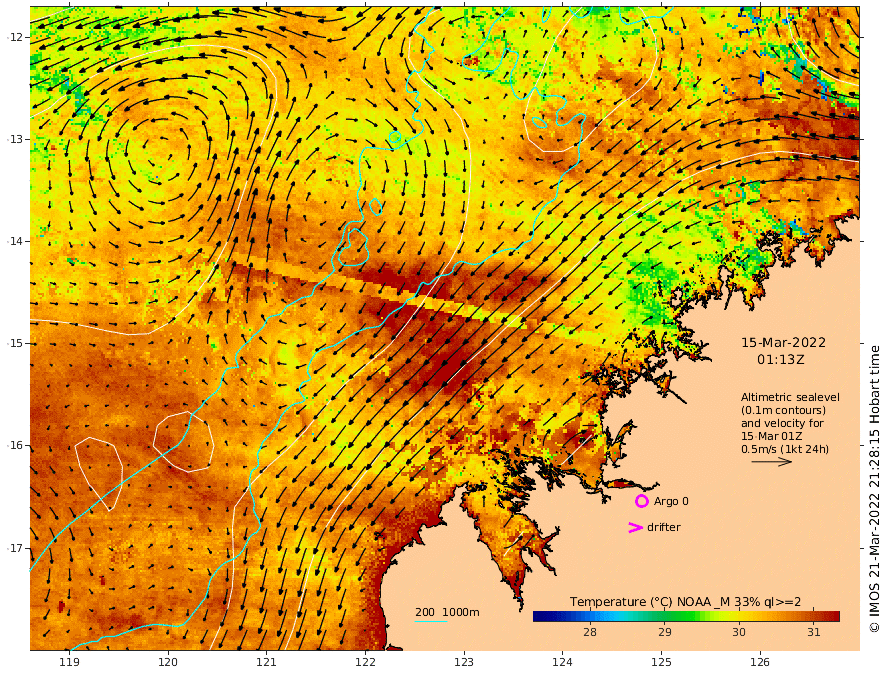Image resolution: width=880 pixels, height=680 pixels.
Task: Click the velocity scale reference arrow
Action: (x=772, y=462)
